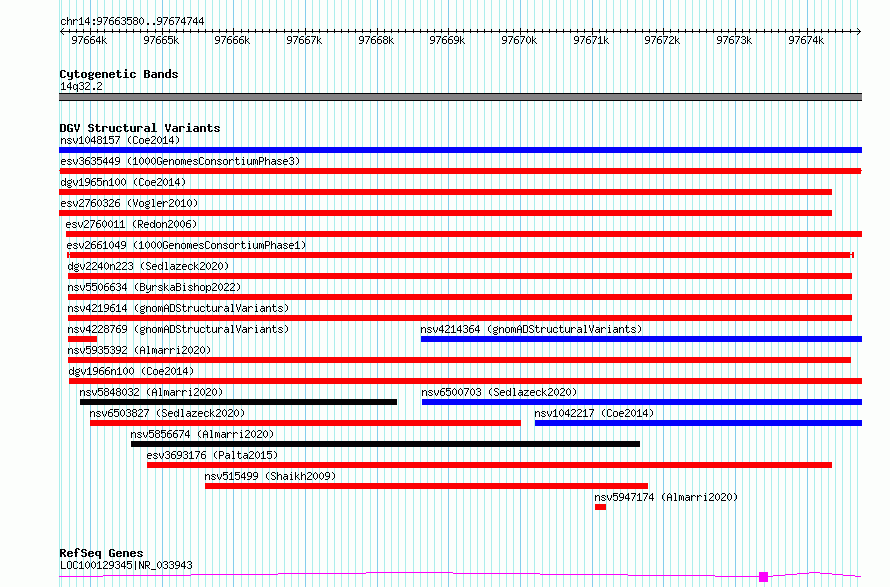This screenshot has width=890, height=587.
Task: Click the 97665k ruler position
Action: [x=161, y=40]
